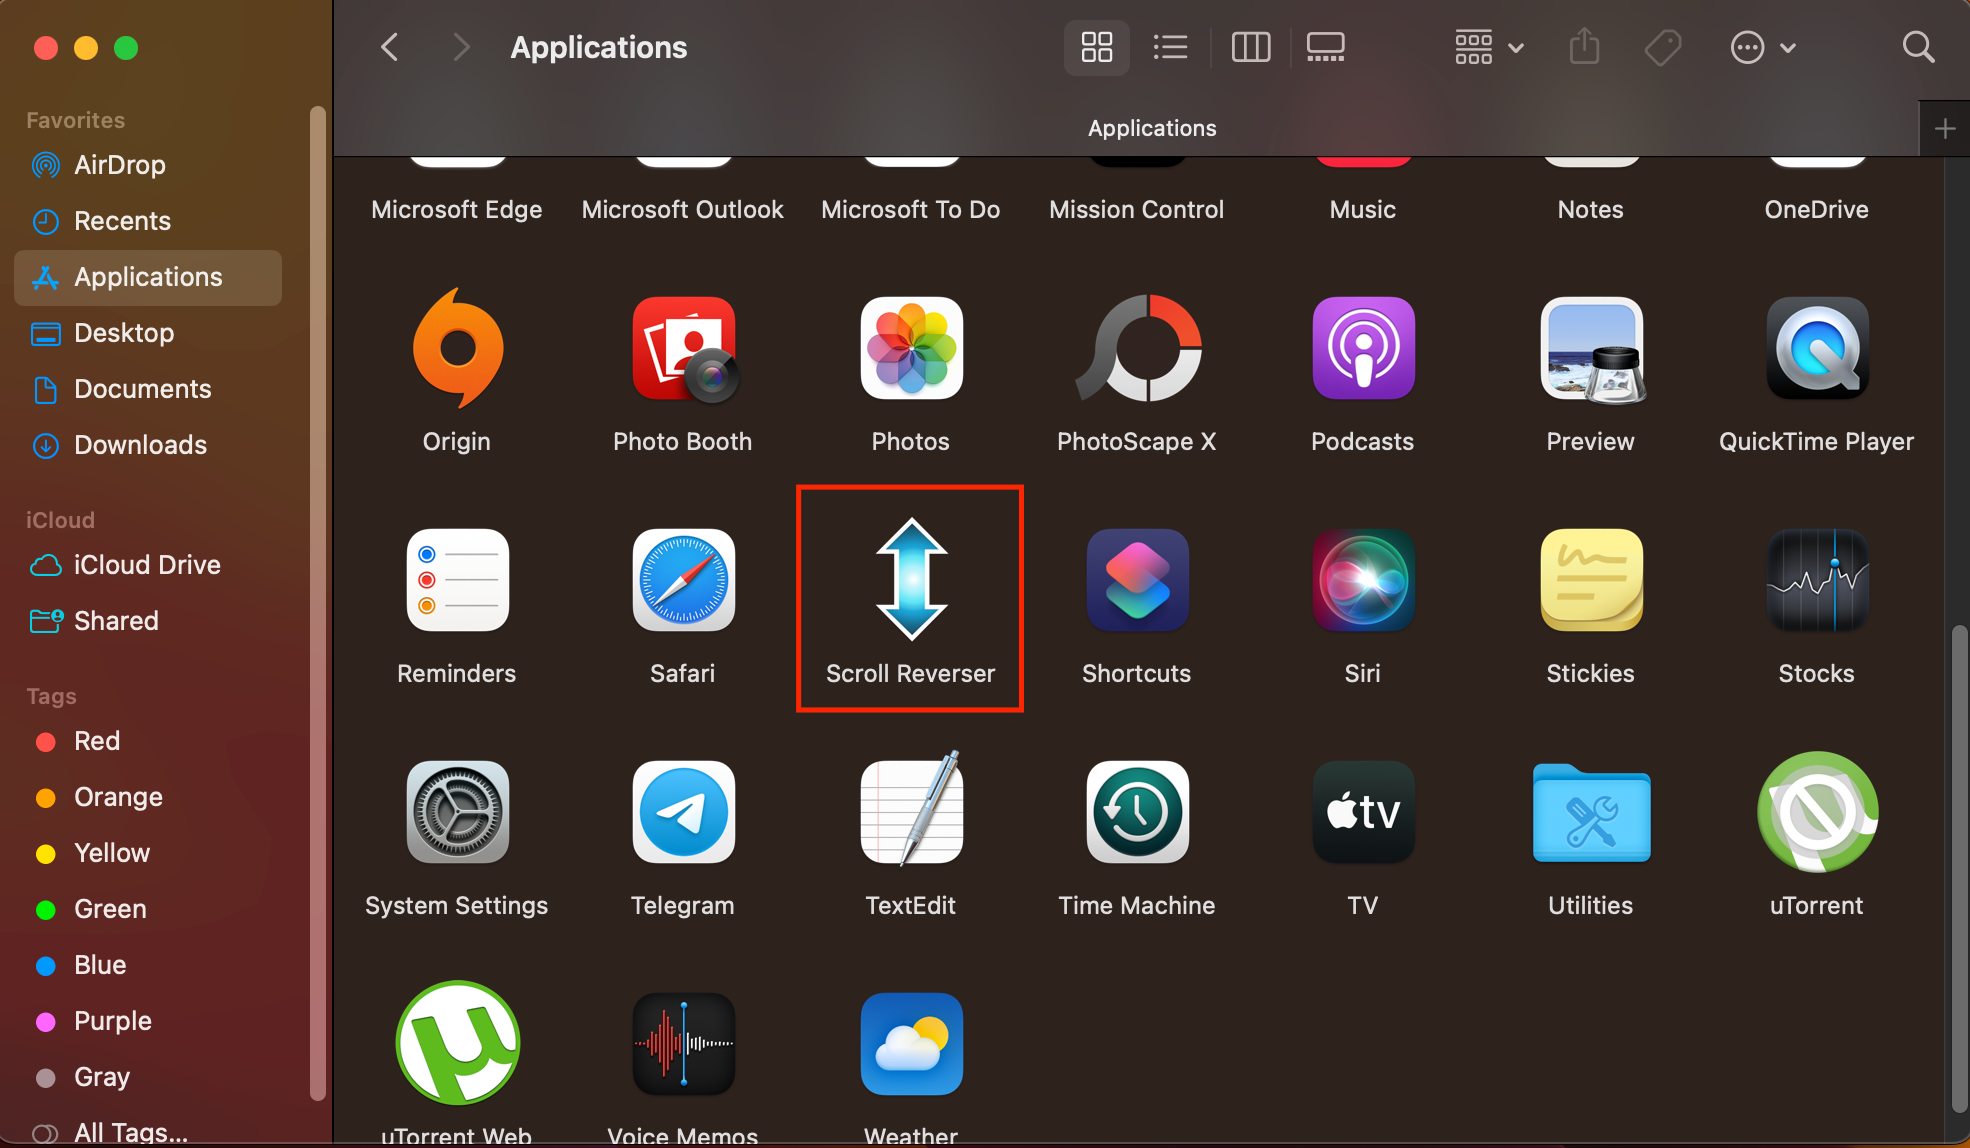Select the Telegram app icon
Screen dimensions: 1970x1148
point(684,812)
